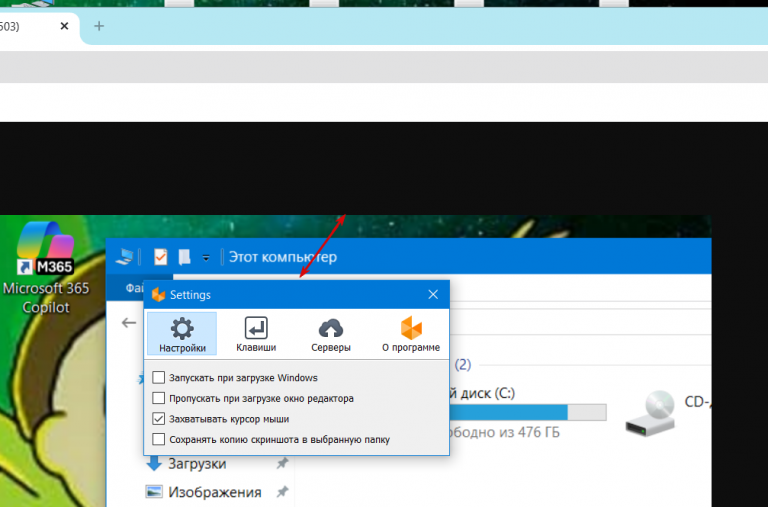
Task: Click the Этот компьютер window title
Action: pyautogui.click(x=283, y=257)
